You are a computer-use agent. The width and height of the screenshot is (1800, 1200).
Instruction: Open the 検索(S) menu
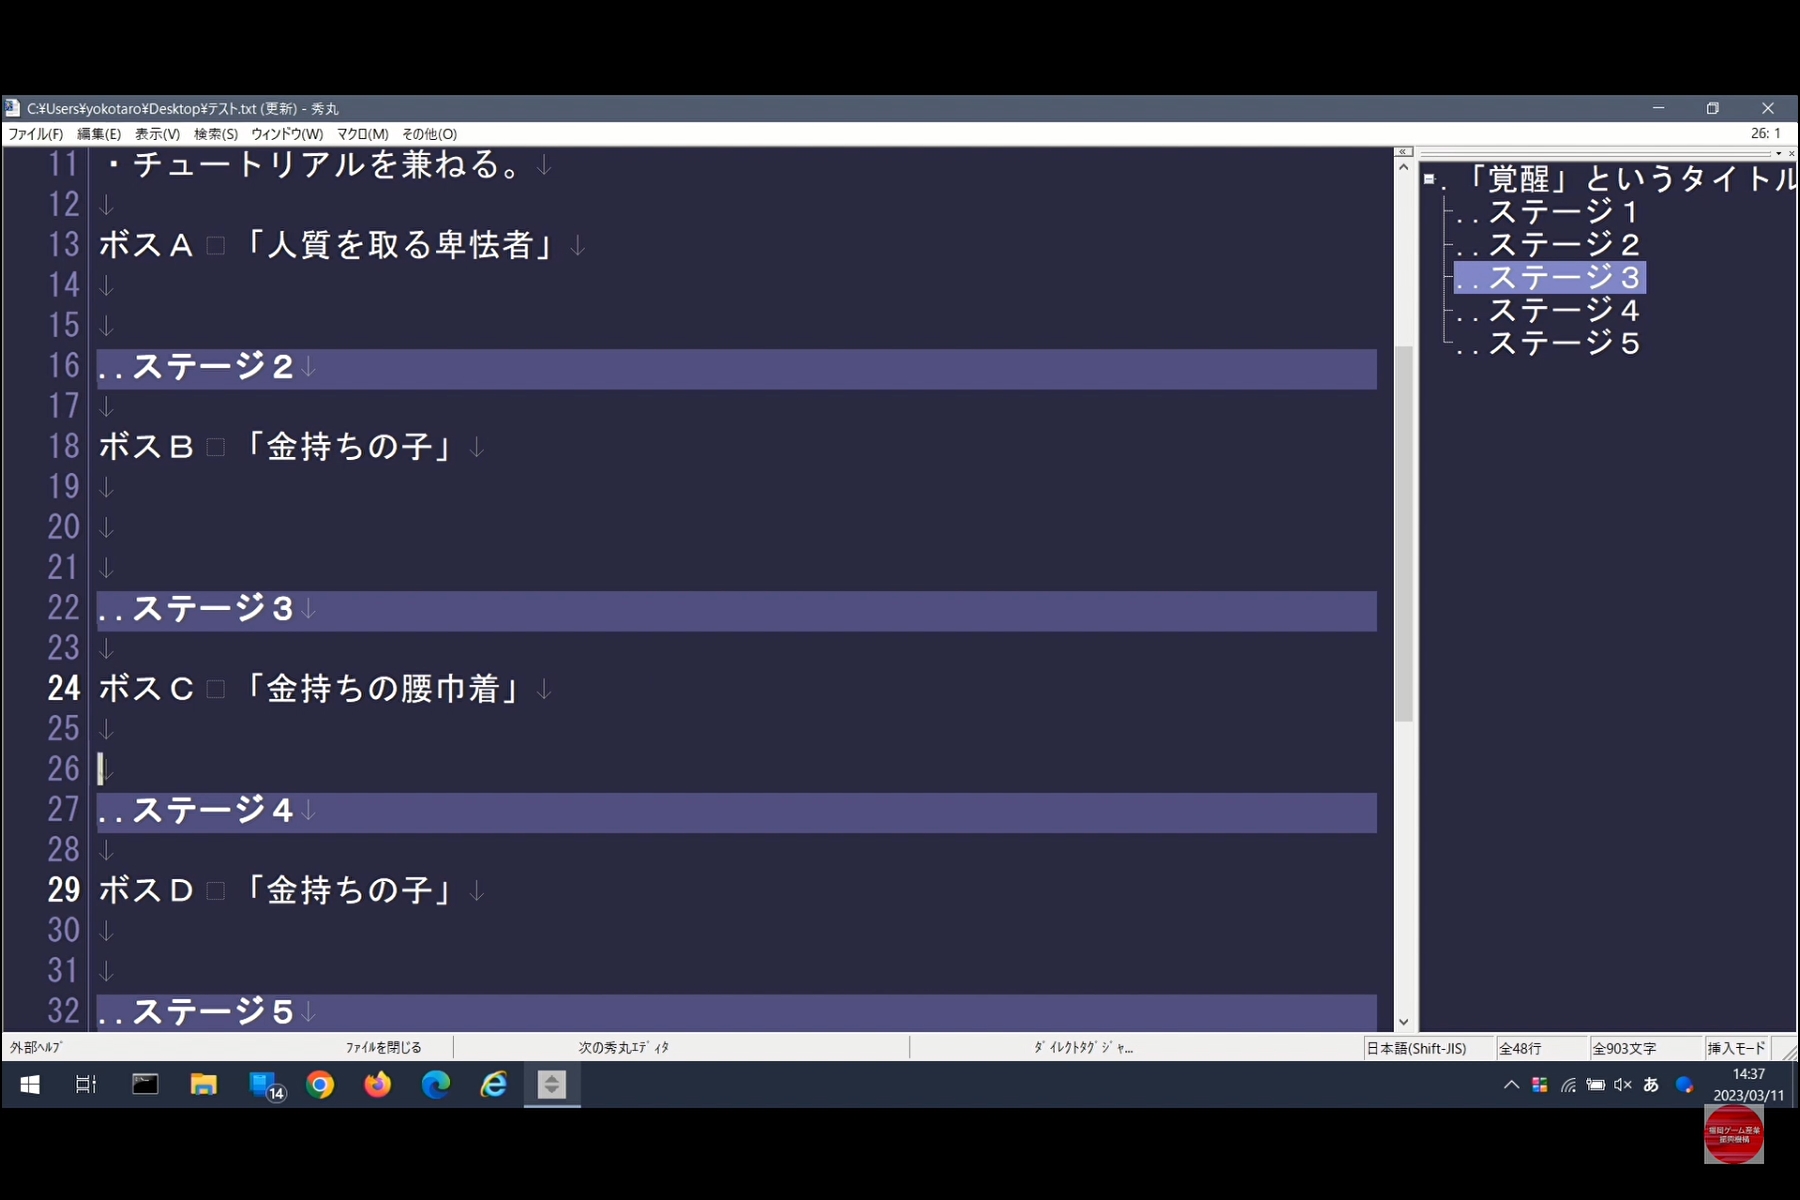(x=216, y=134)
